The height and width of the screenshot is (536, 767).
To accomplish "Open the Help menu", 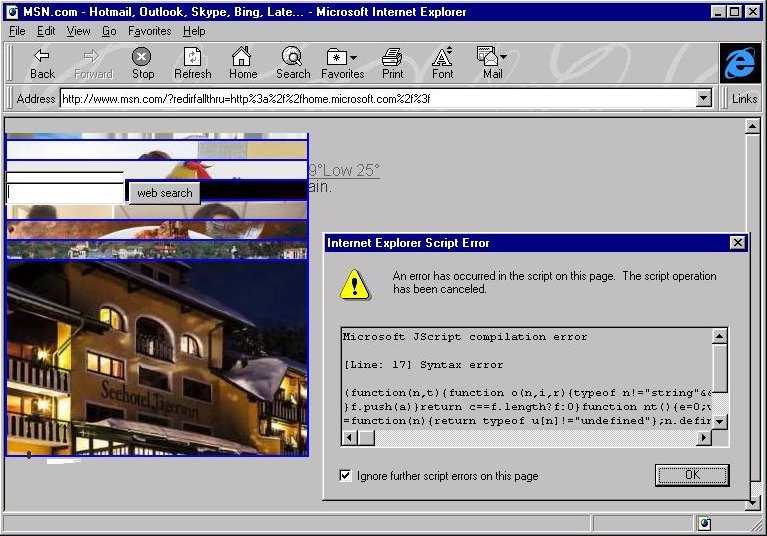I will [x=193, y=31].
